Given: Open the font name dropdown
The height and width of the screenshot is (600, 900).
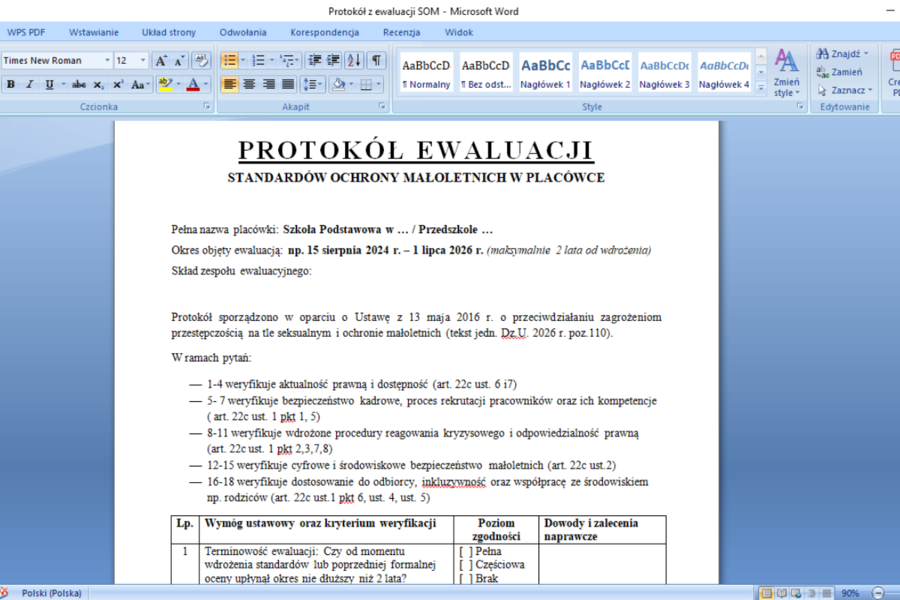Looking at the screenshot, I should pyautogui.click(x=107, y=60).
